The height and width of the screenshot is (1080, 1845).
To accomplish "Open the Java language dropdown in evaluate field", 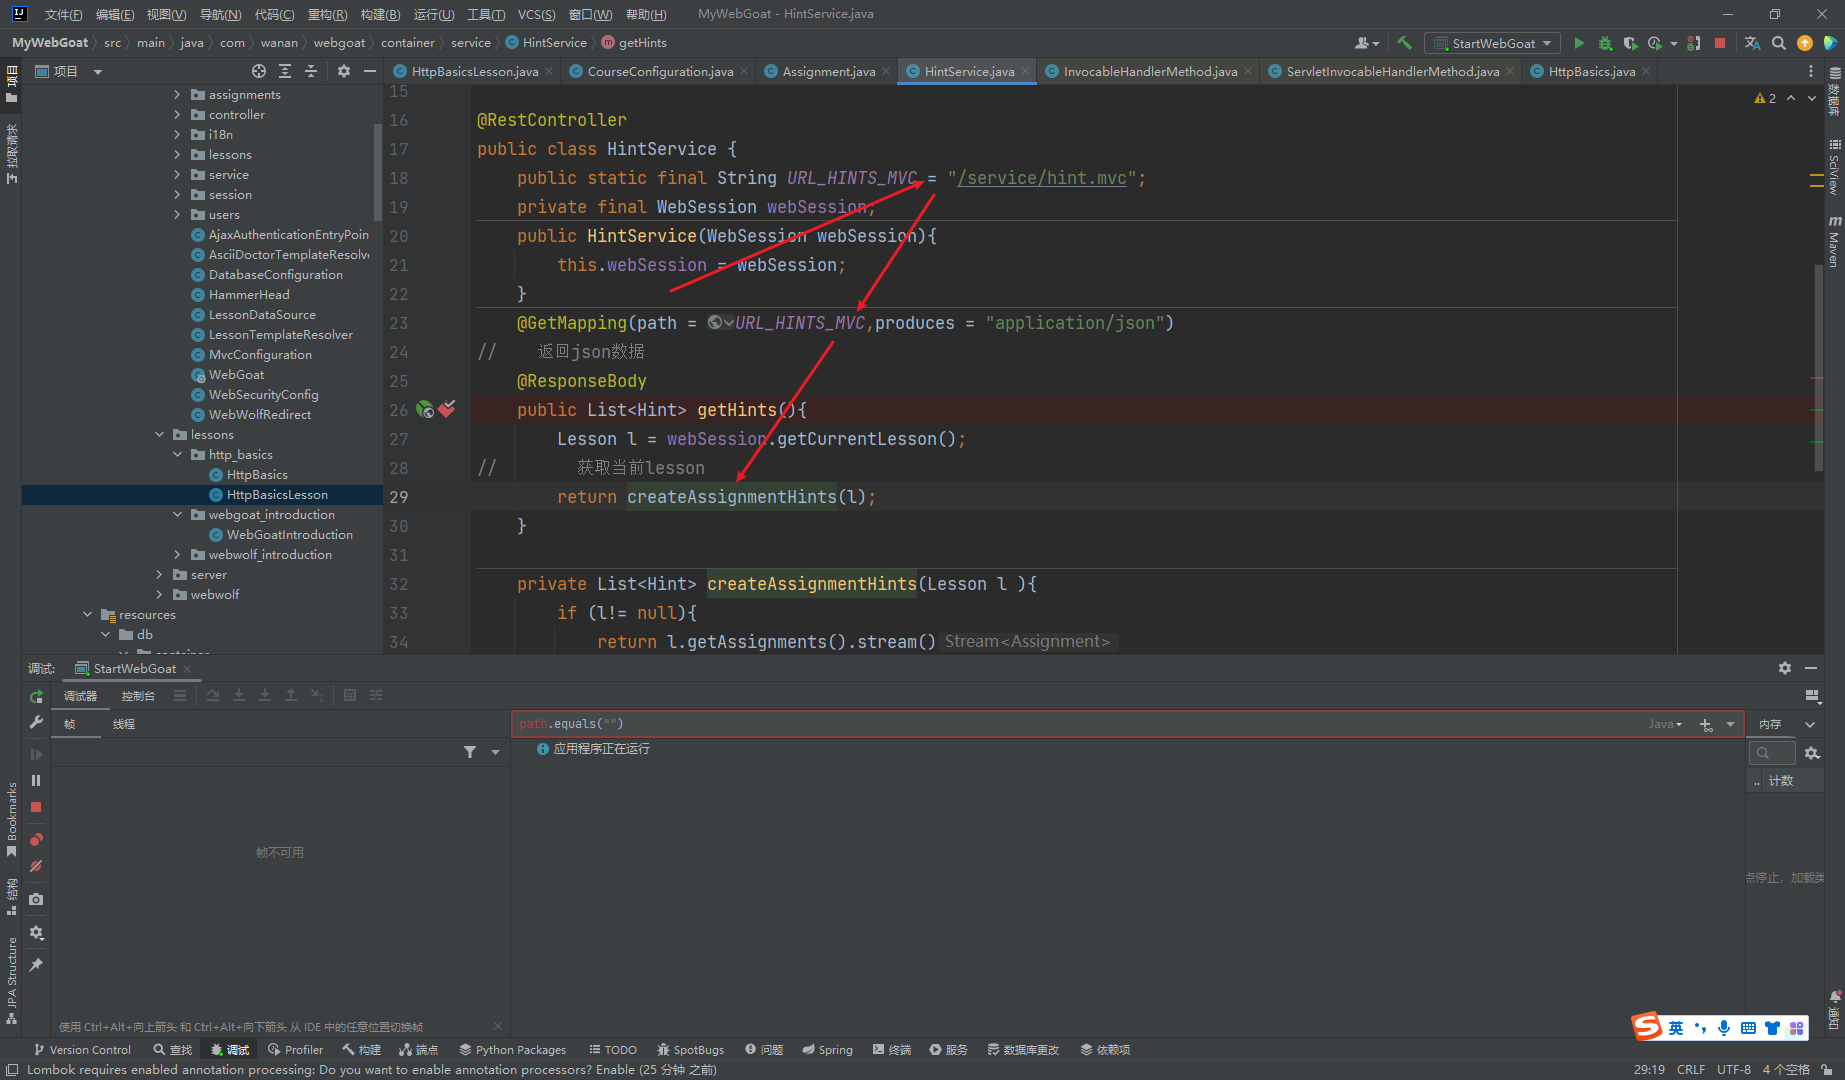I will (1665, 724).
